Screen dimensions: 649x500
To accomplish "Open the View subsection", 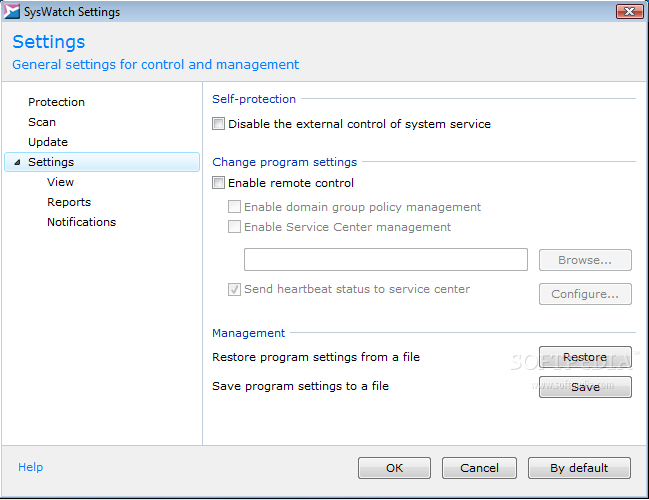I will (x=60, y=182).
